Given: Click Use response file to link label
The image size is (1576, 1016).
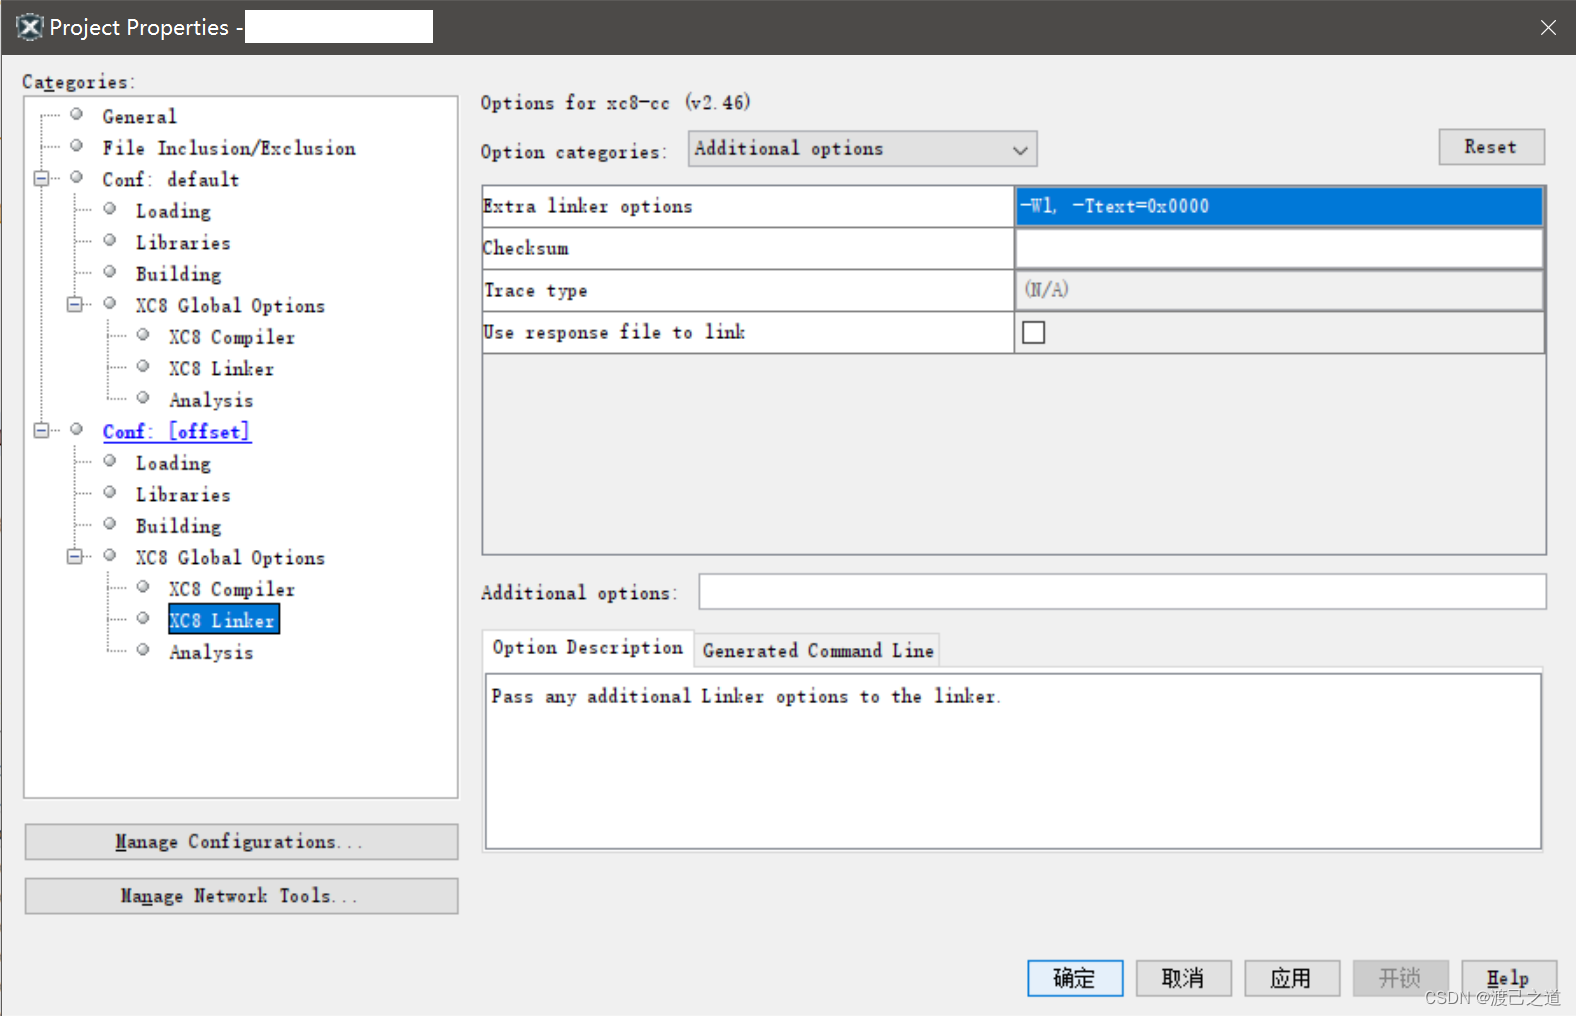Looking at the screenshot, I should click(x=614, y=333).
